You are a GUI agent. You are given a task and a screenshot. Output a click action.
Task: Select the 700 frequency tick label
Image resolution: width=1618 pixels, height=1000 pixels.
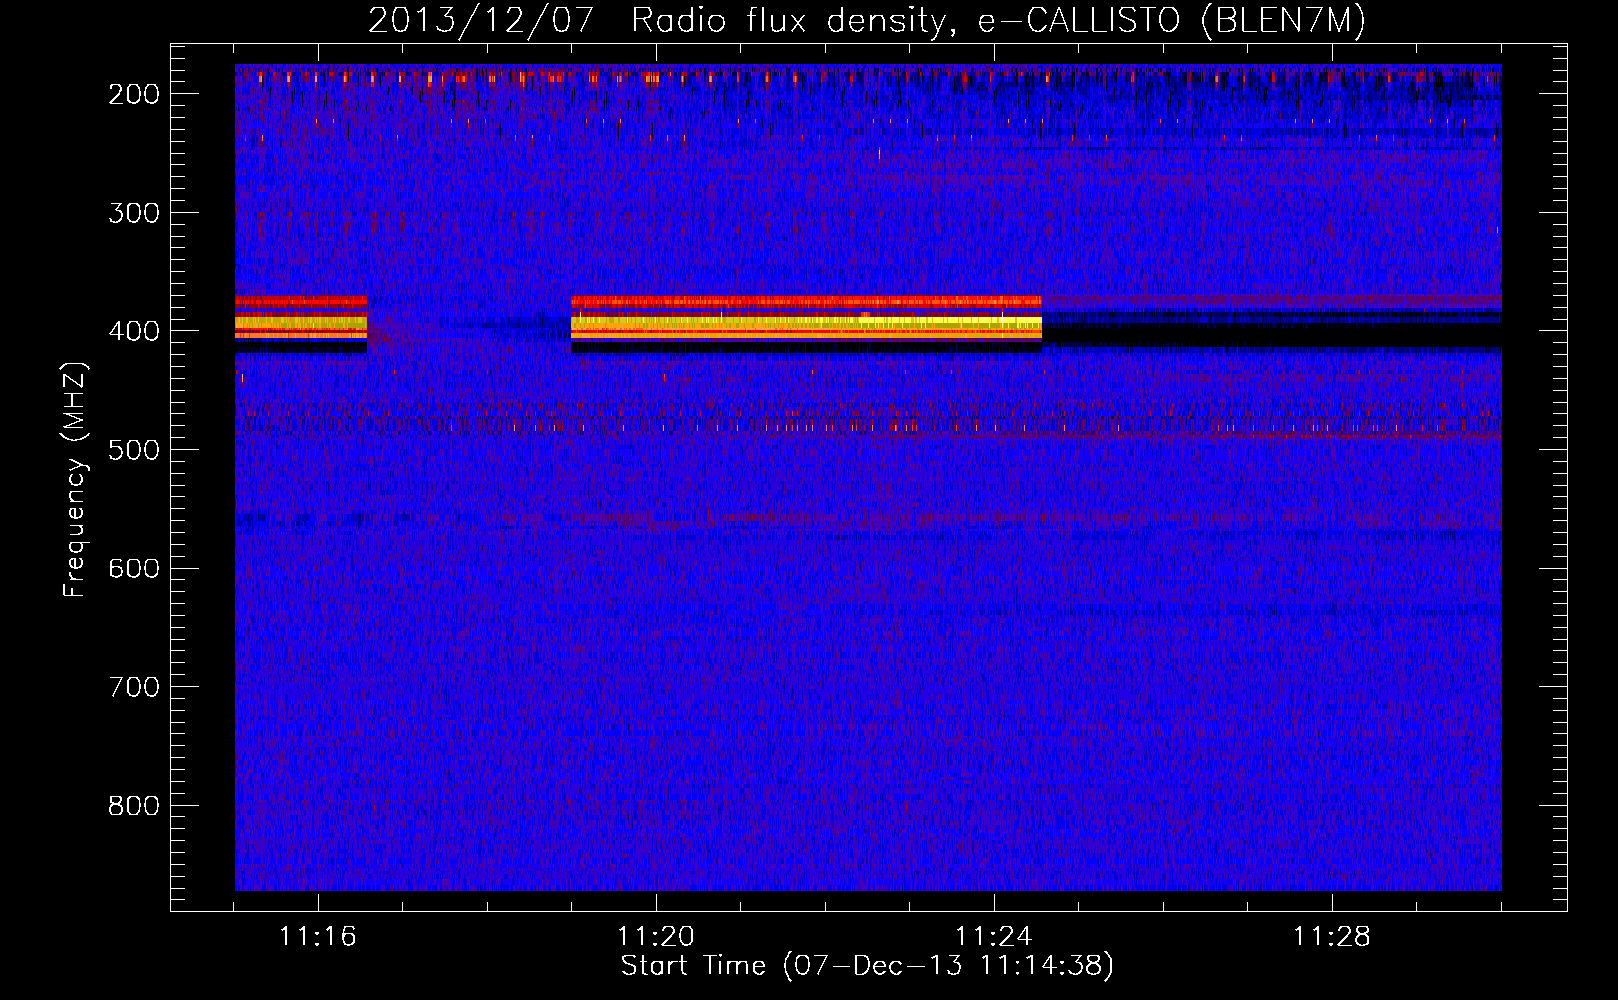[134, 687]
